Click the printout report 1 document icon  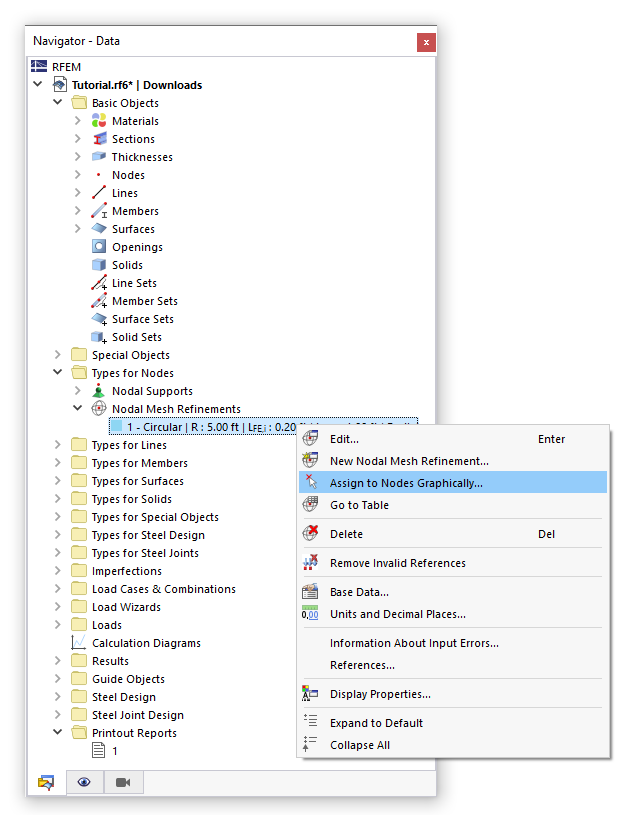pos(98,750)
